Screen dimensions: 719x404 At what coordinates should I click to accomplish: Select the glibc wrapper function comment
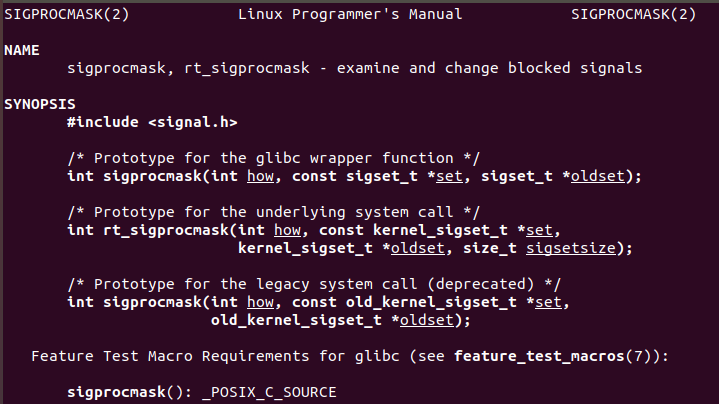pyautogui.click(x=274, y=158)
